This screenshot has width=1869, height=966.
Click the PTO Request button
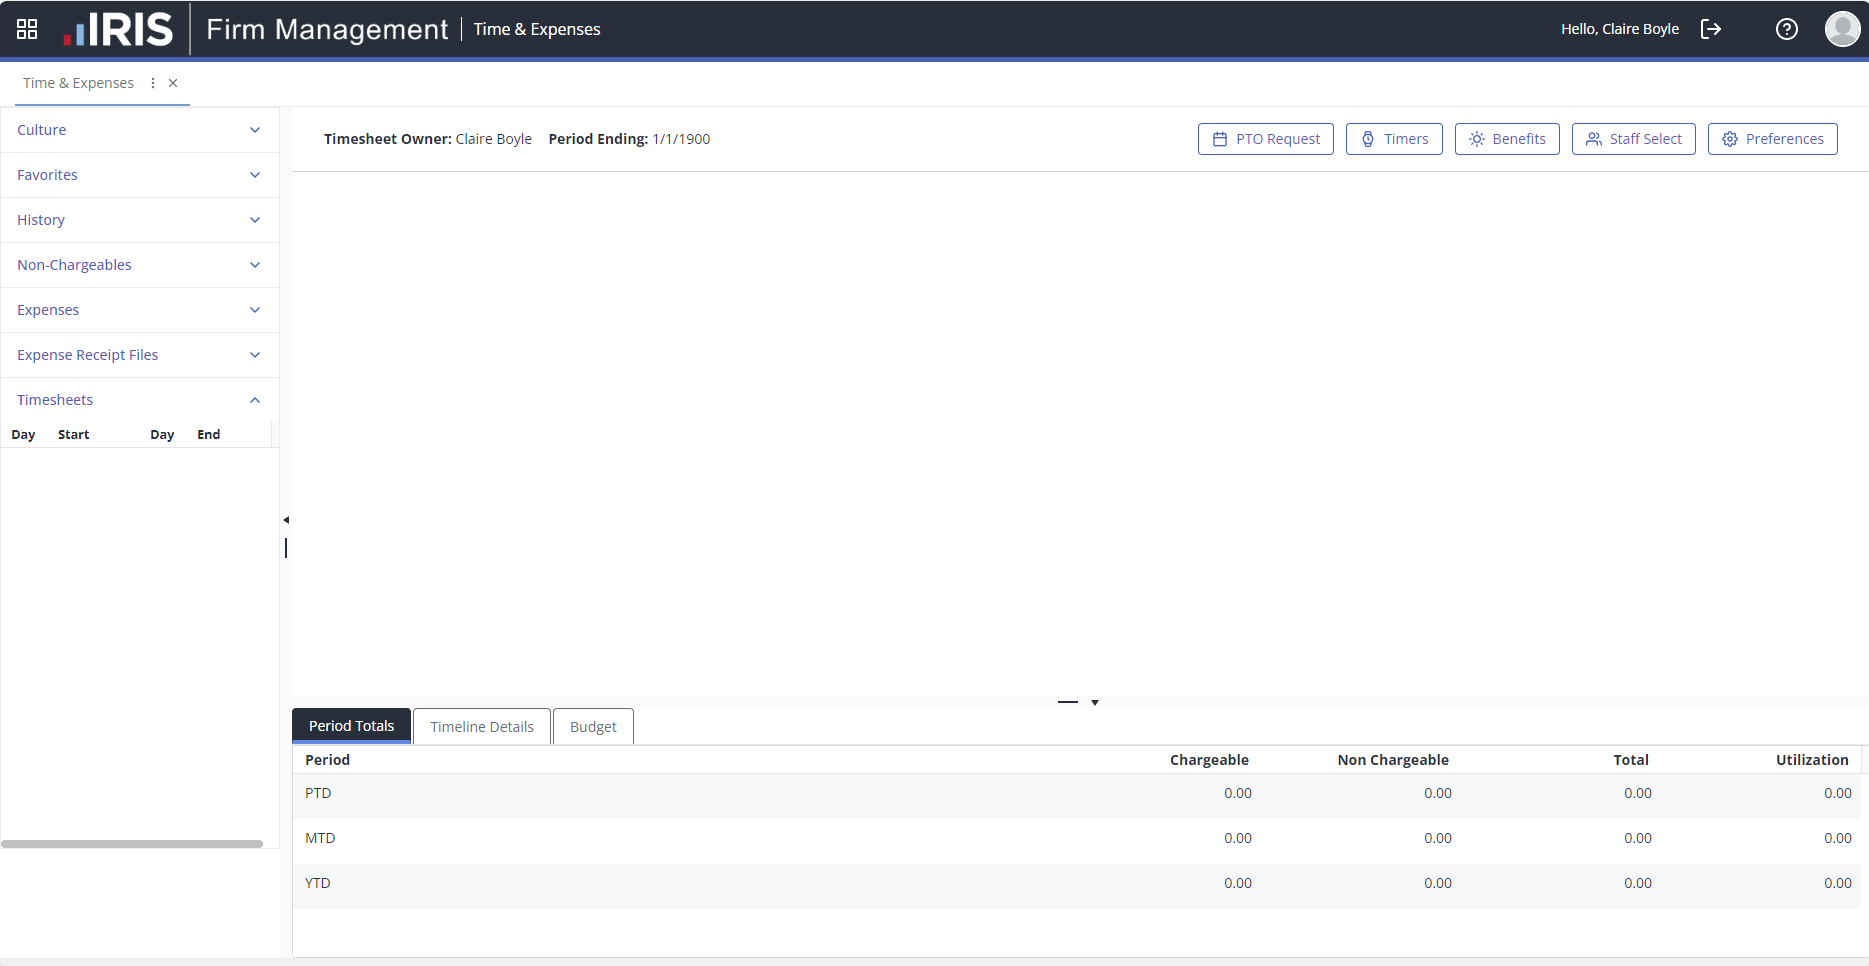[1265, 139]
